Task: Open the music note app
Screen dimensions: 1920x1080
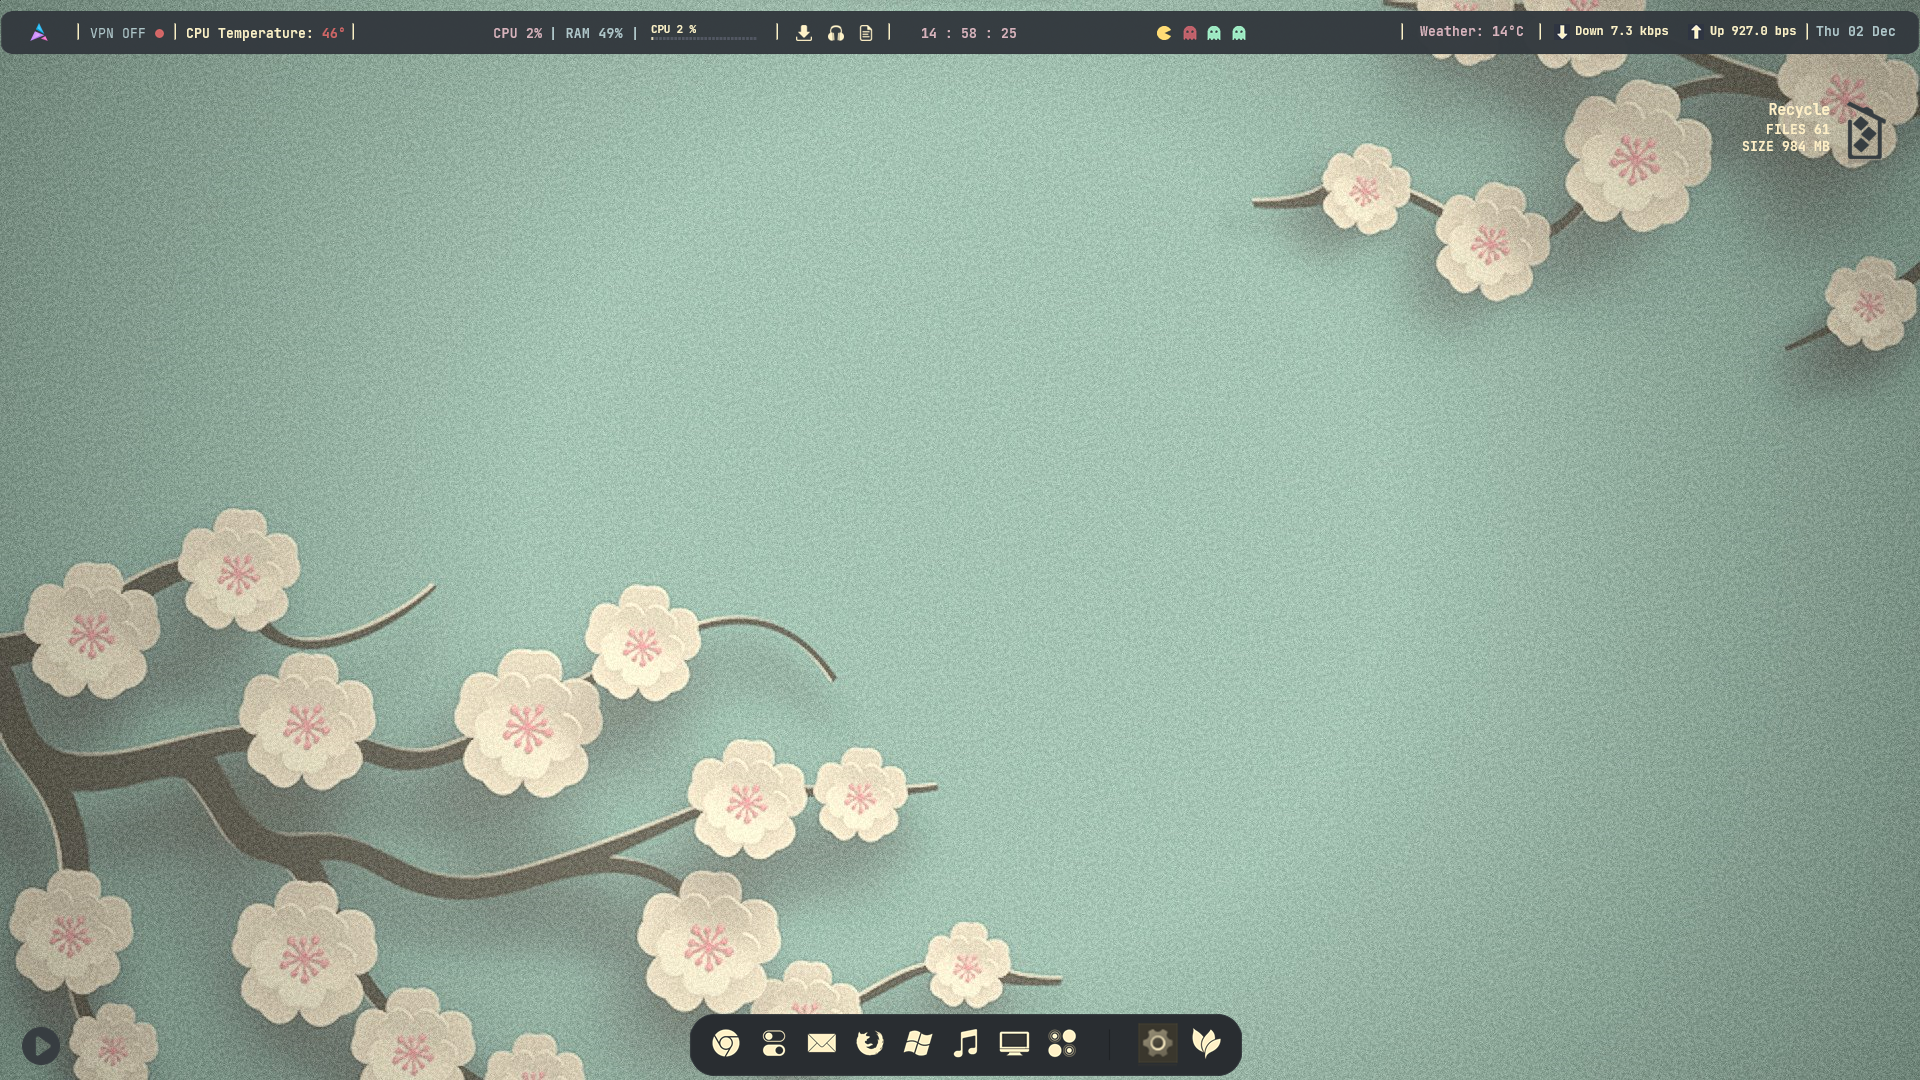Action: 966,1044
